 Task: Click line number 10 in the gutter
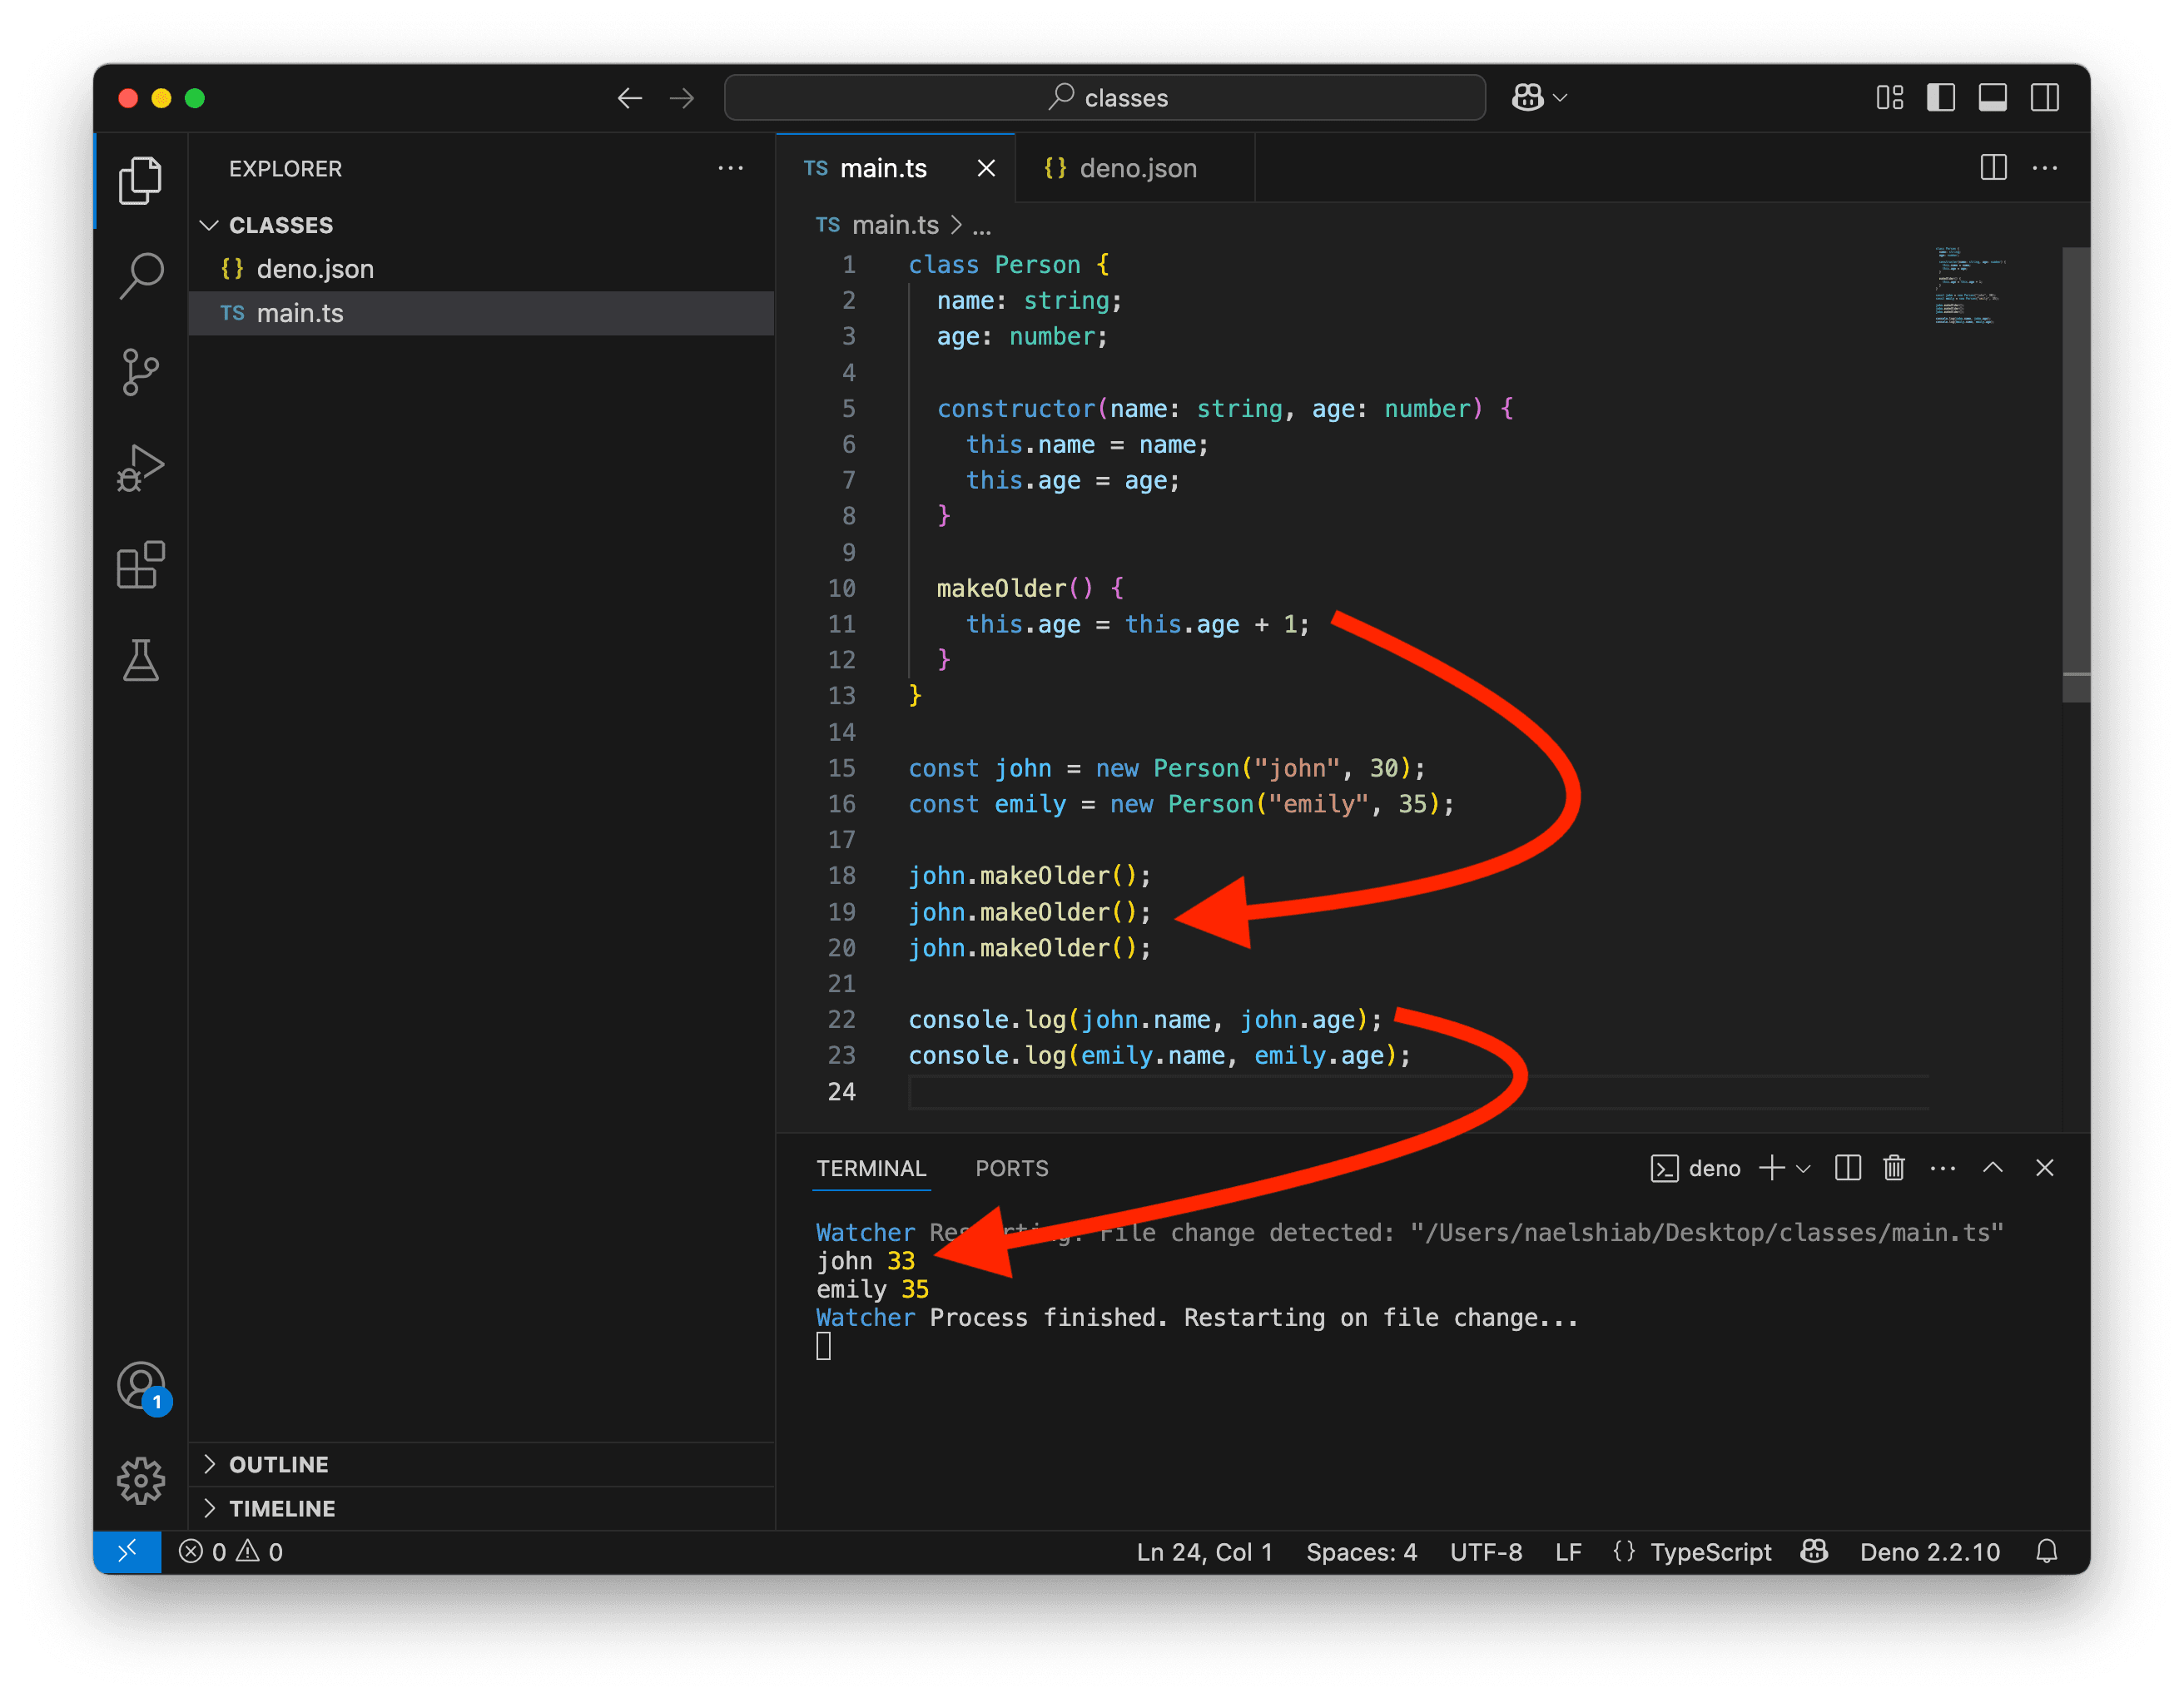click(841, 588)
